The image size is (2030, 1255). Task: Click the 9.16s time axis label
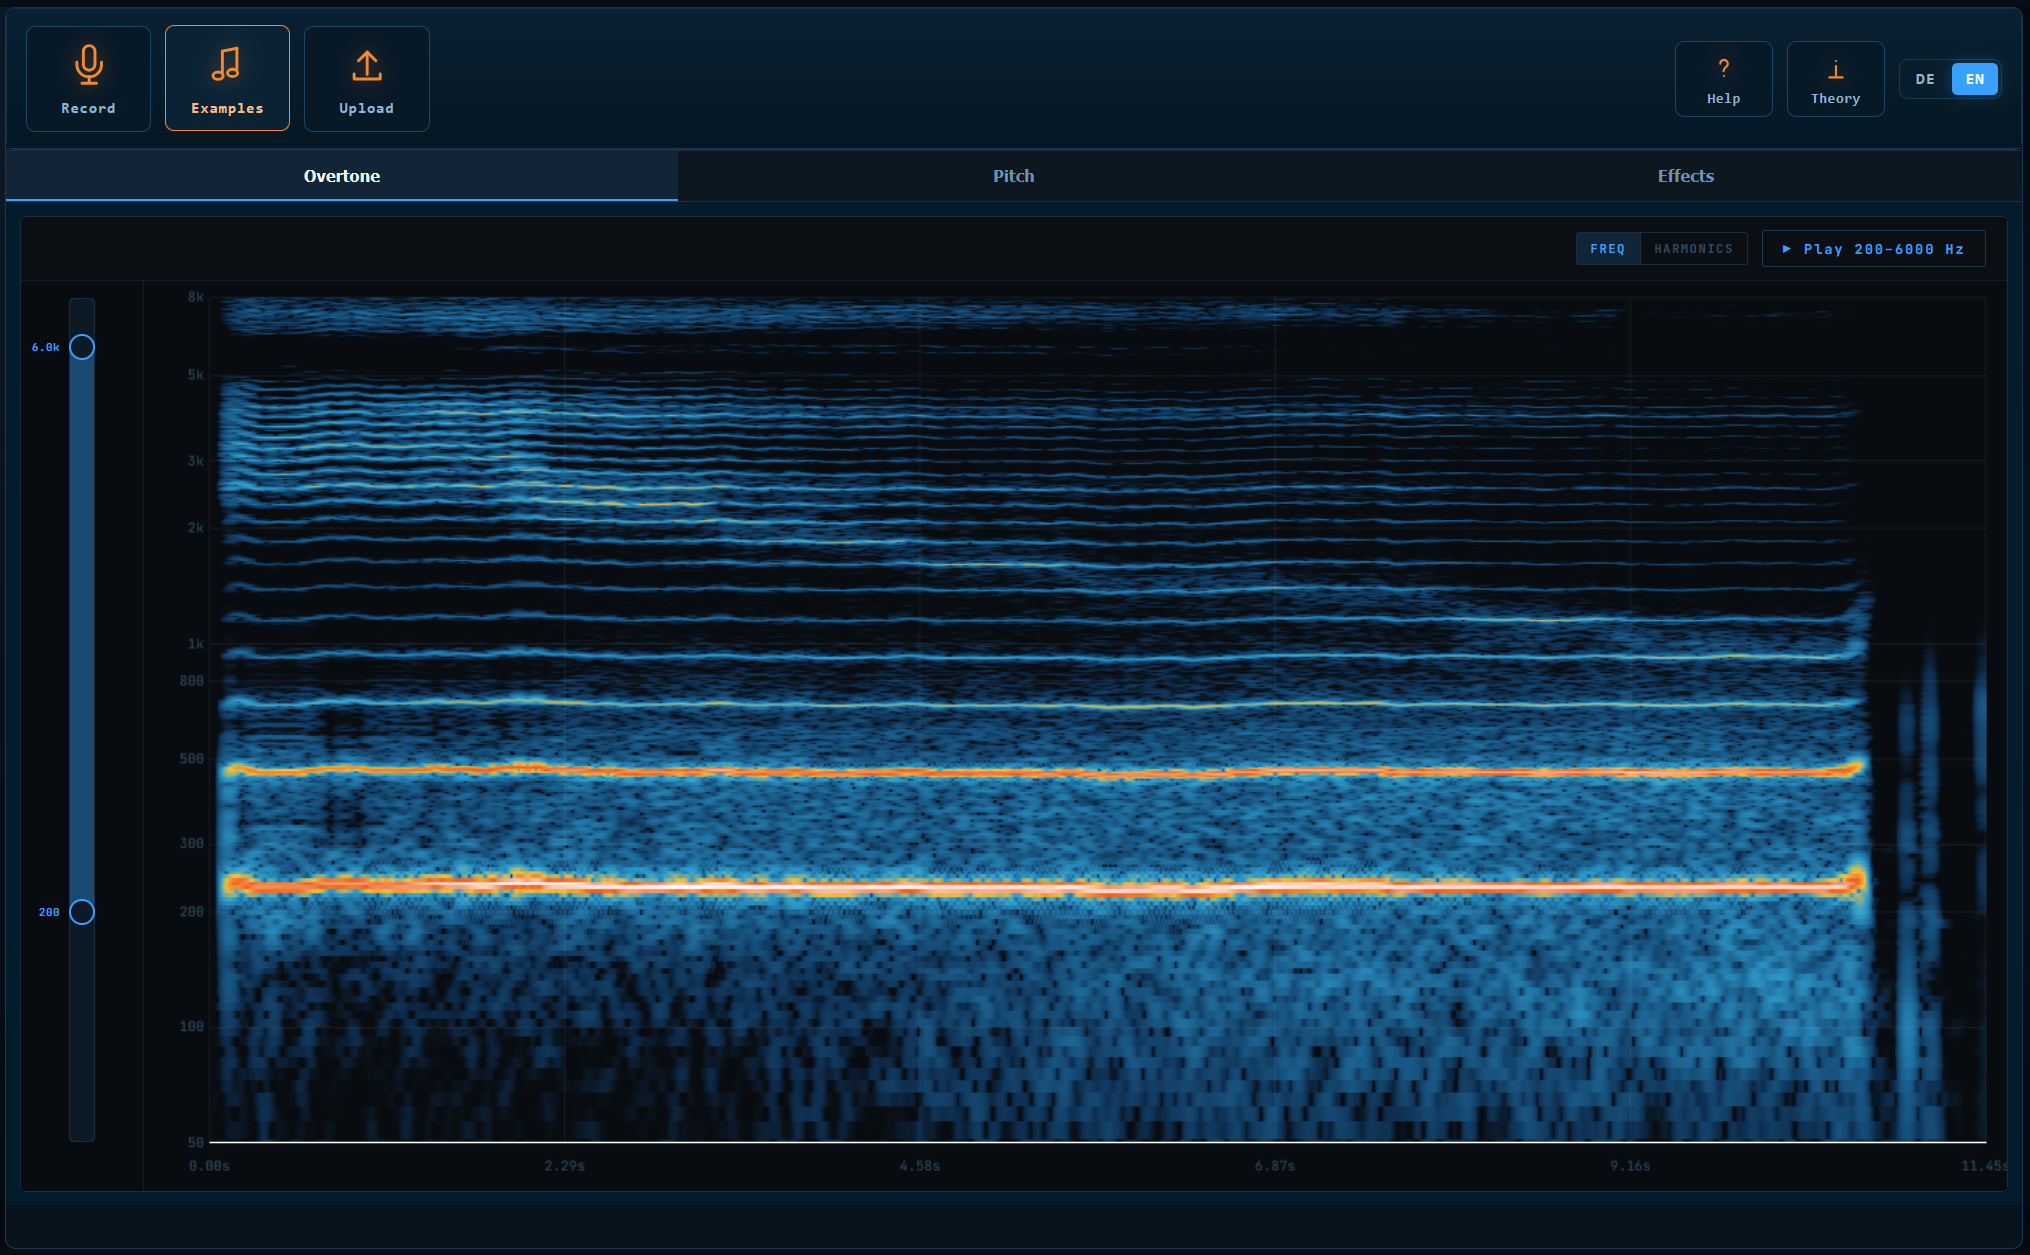point(1630,1166)
